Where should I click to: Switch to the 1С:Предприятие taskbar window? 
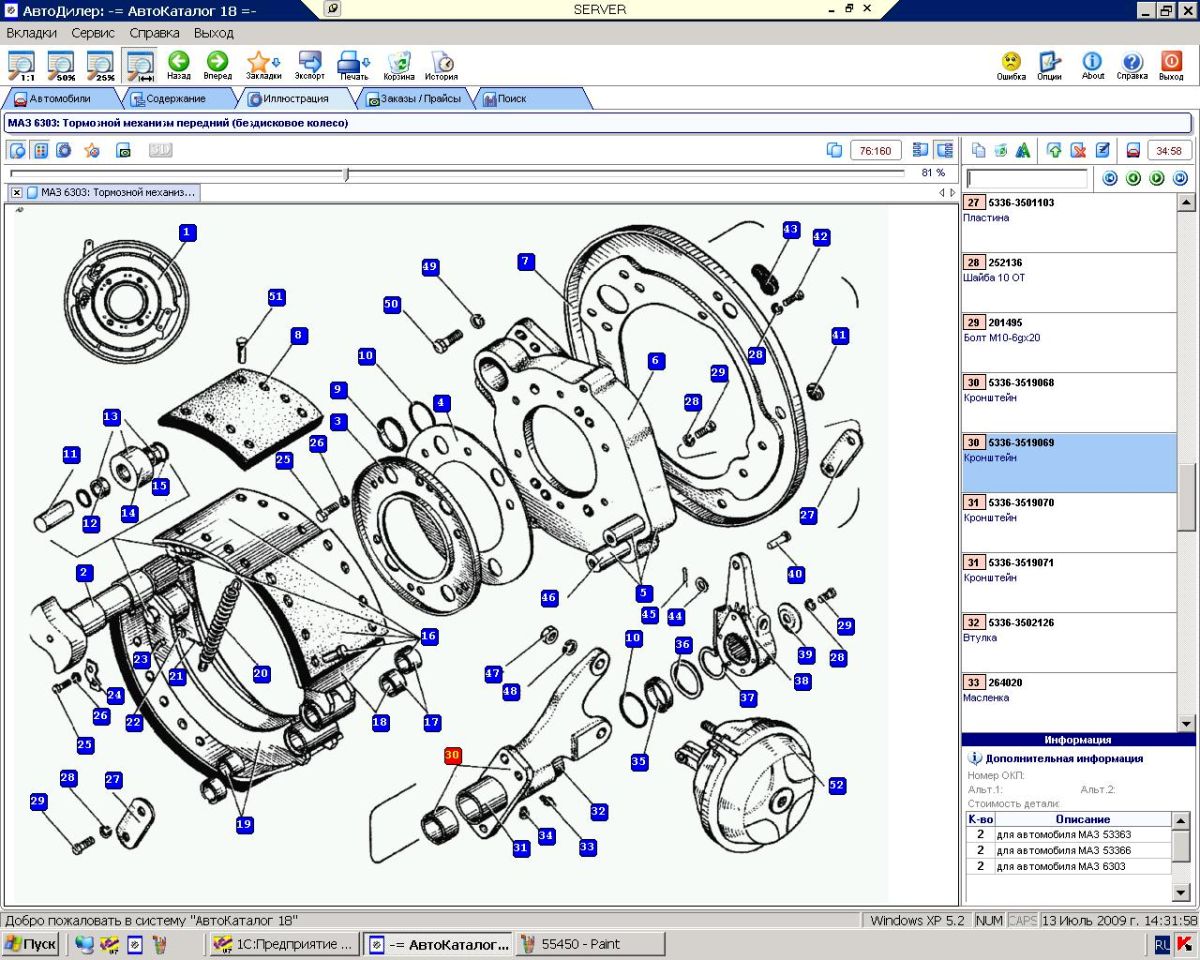point(283,943)
